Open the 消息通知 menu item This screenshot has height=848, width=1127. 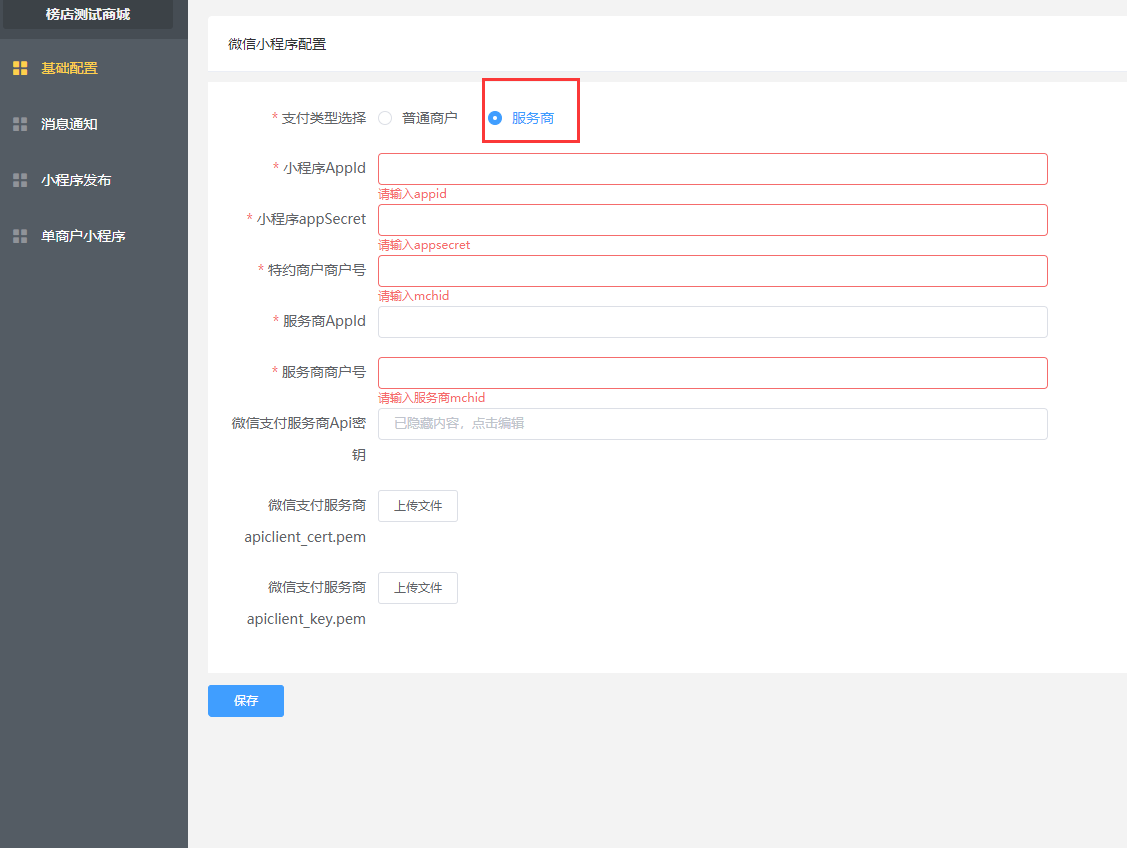[69, 124]
